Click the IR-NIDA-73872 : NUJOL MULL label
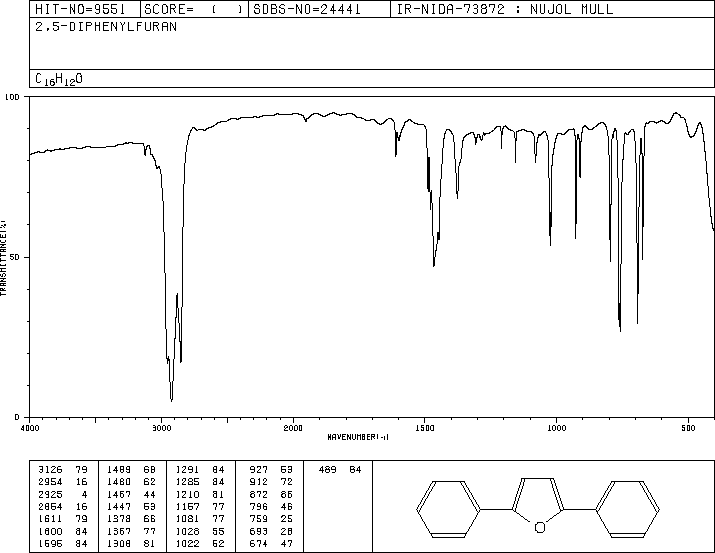 coord(505,9)
